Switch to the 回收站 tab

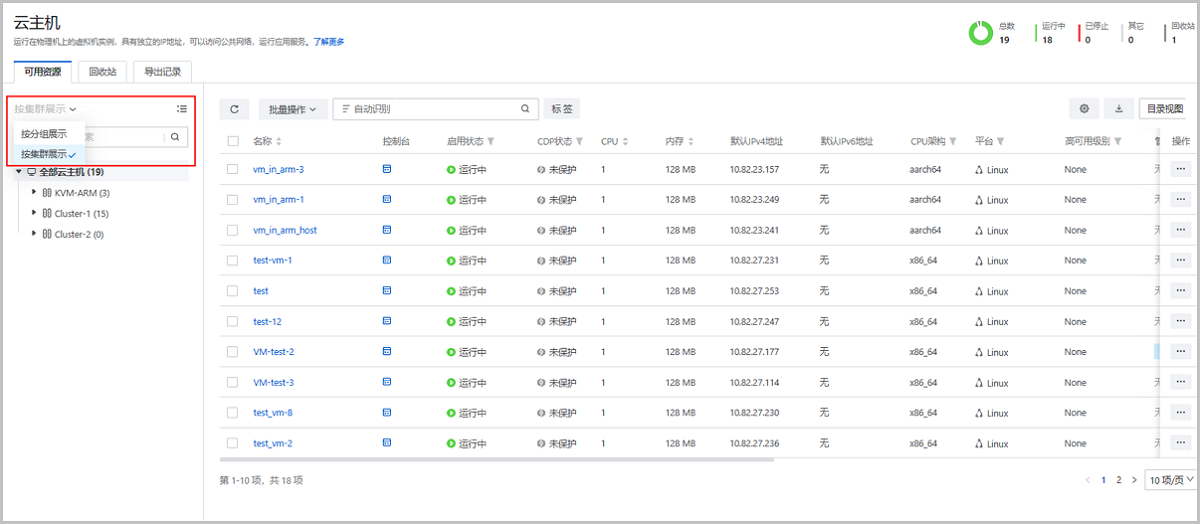[102, 72]
